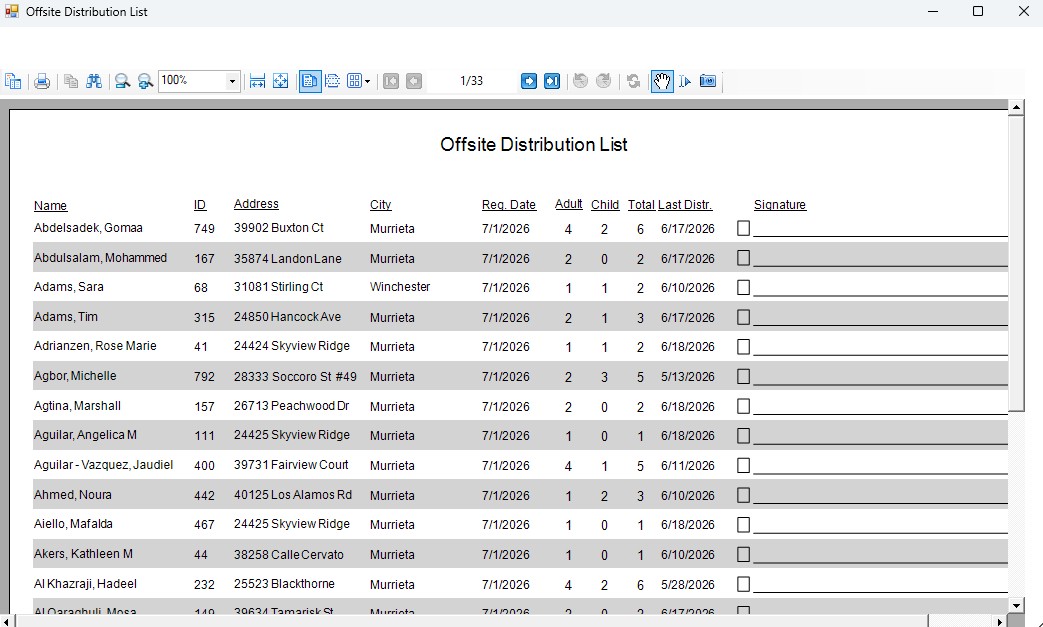
Task: Click the Reg. Date column header
Action: point(509,205)
